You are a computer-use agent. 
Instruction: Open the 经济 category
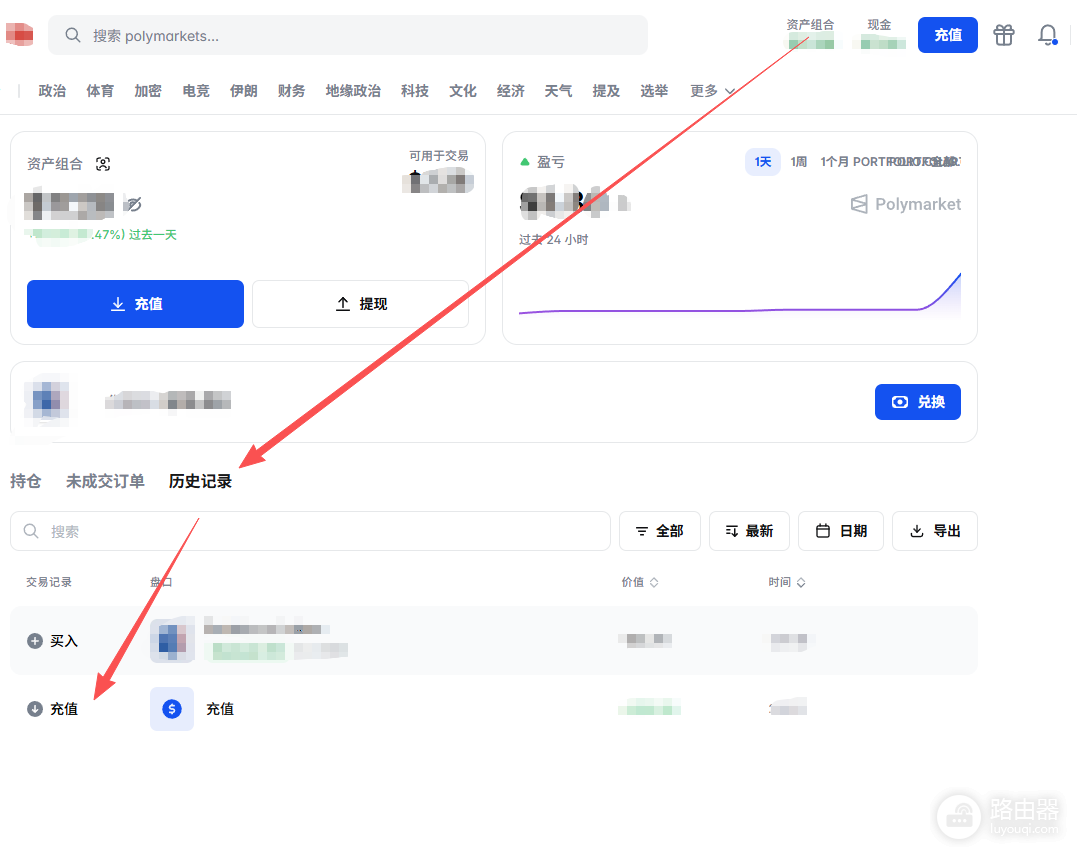point(510,91)
